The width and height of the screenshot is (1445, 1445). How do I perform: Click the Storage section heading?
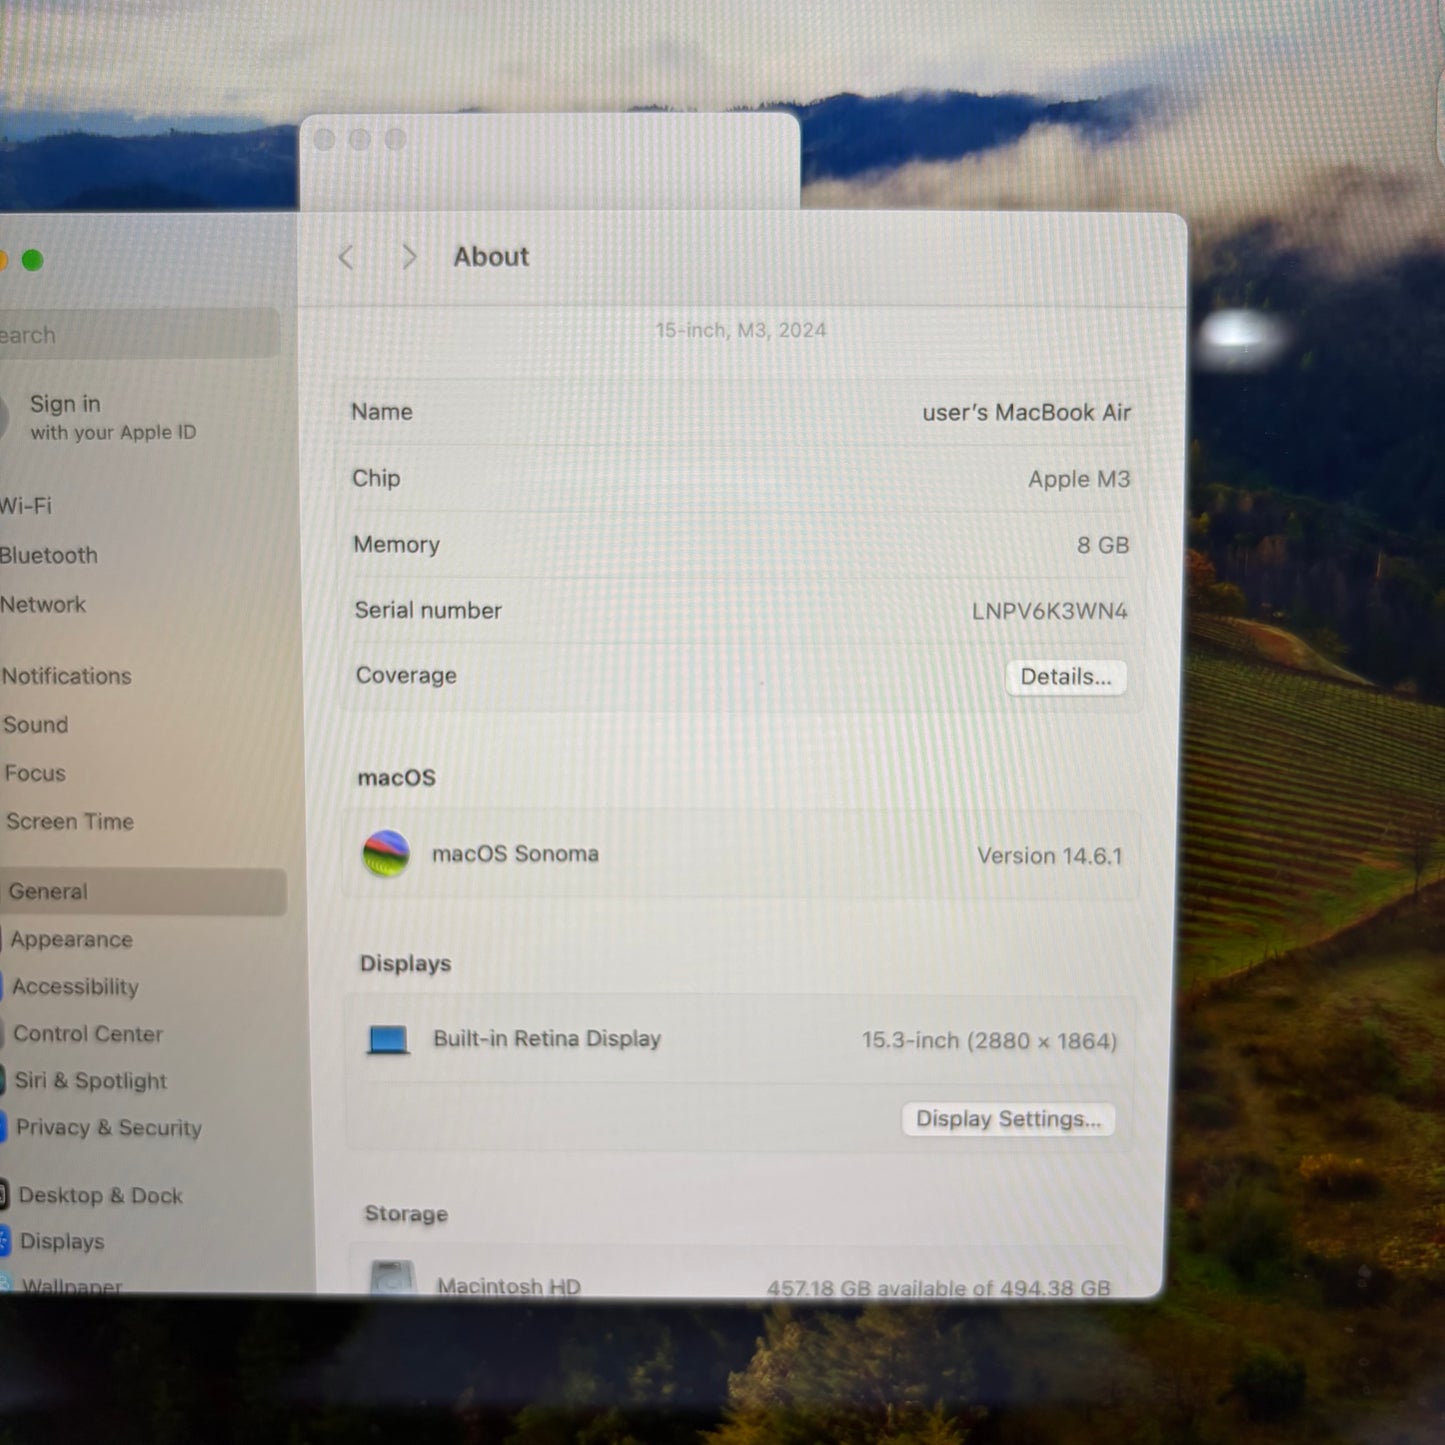pos(406,1213)
